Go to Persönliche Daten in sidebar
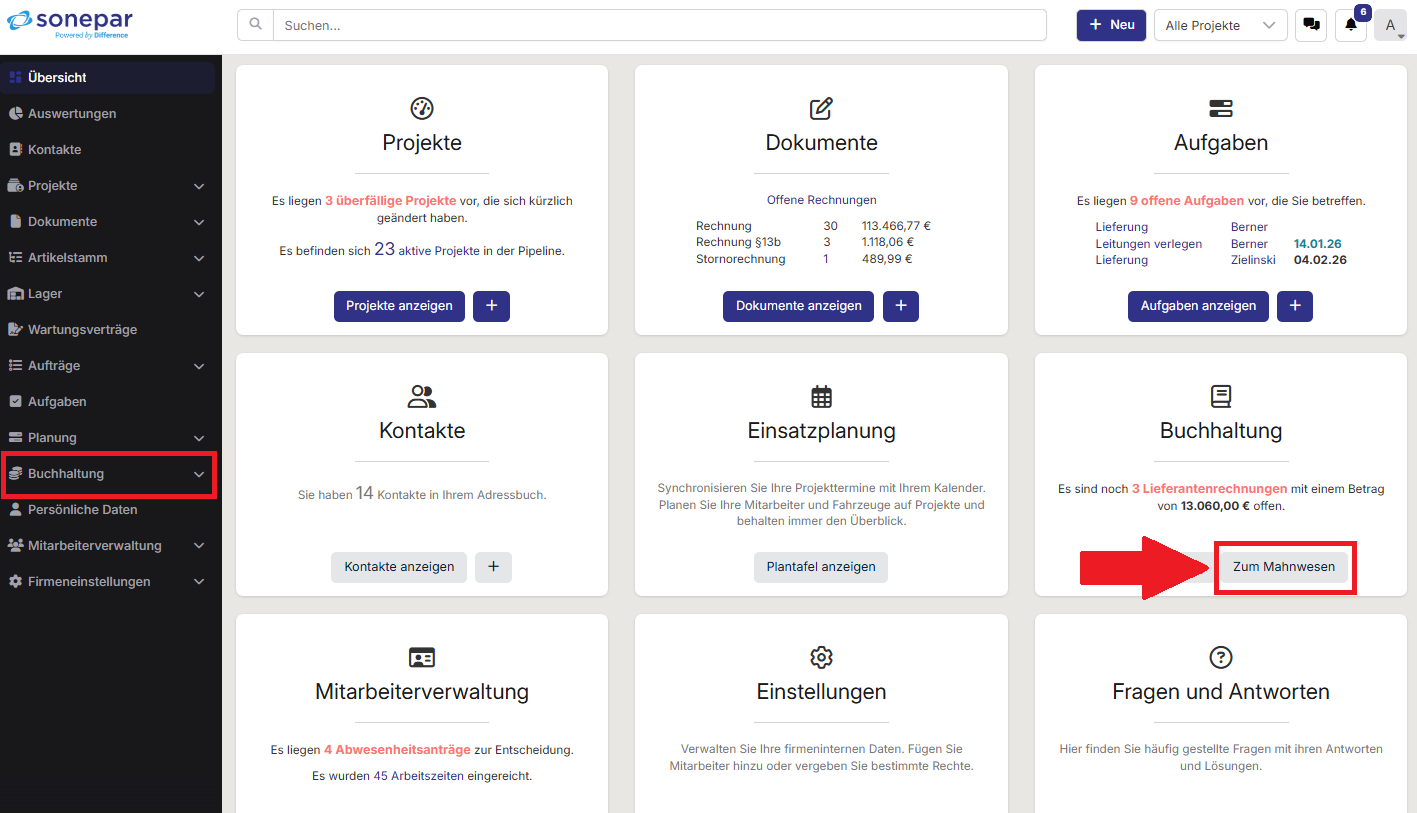 pyautogui.click(x=82, y=510)
